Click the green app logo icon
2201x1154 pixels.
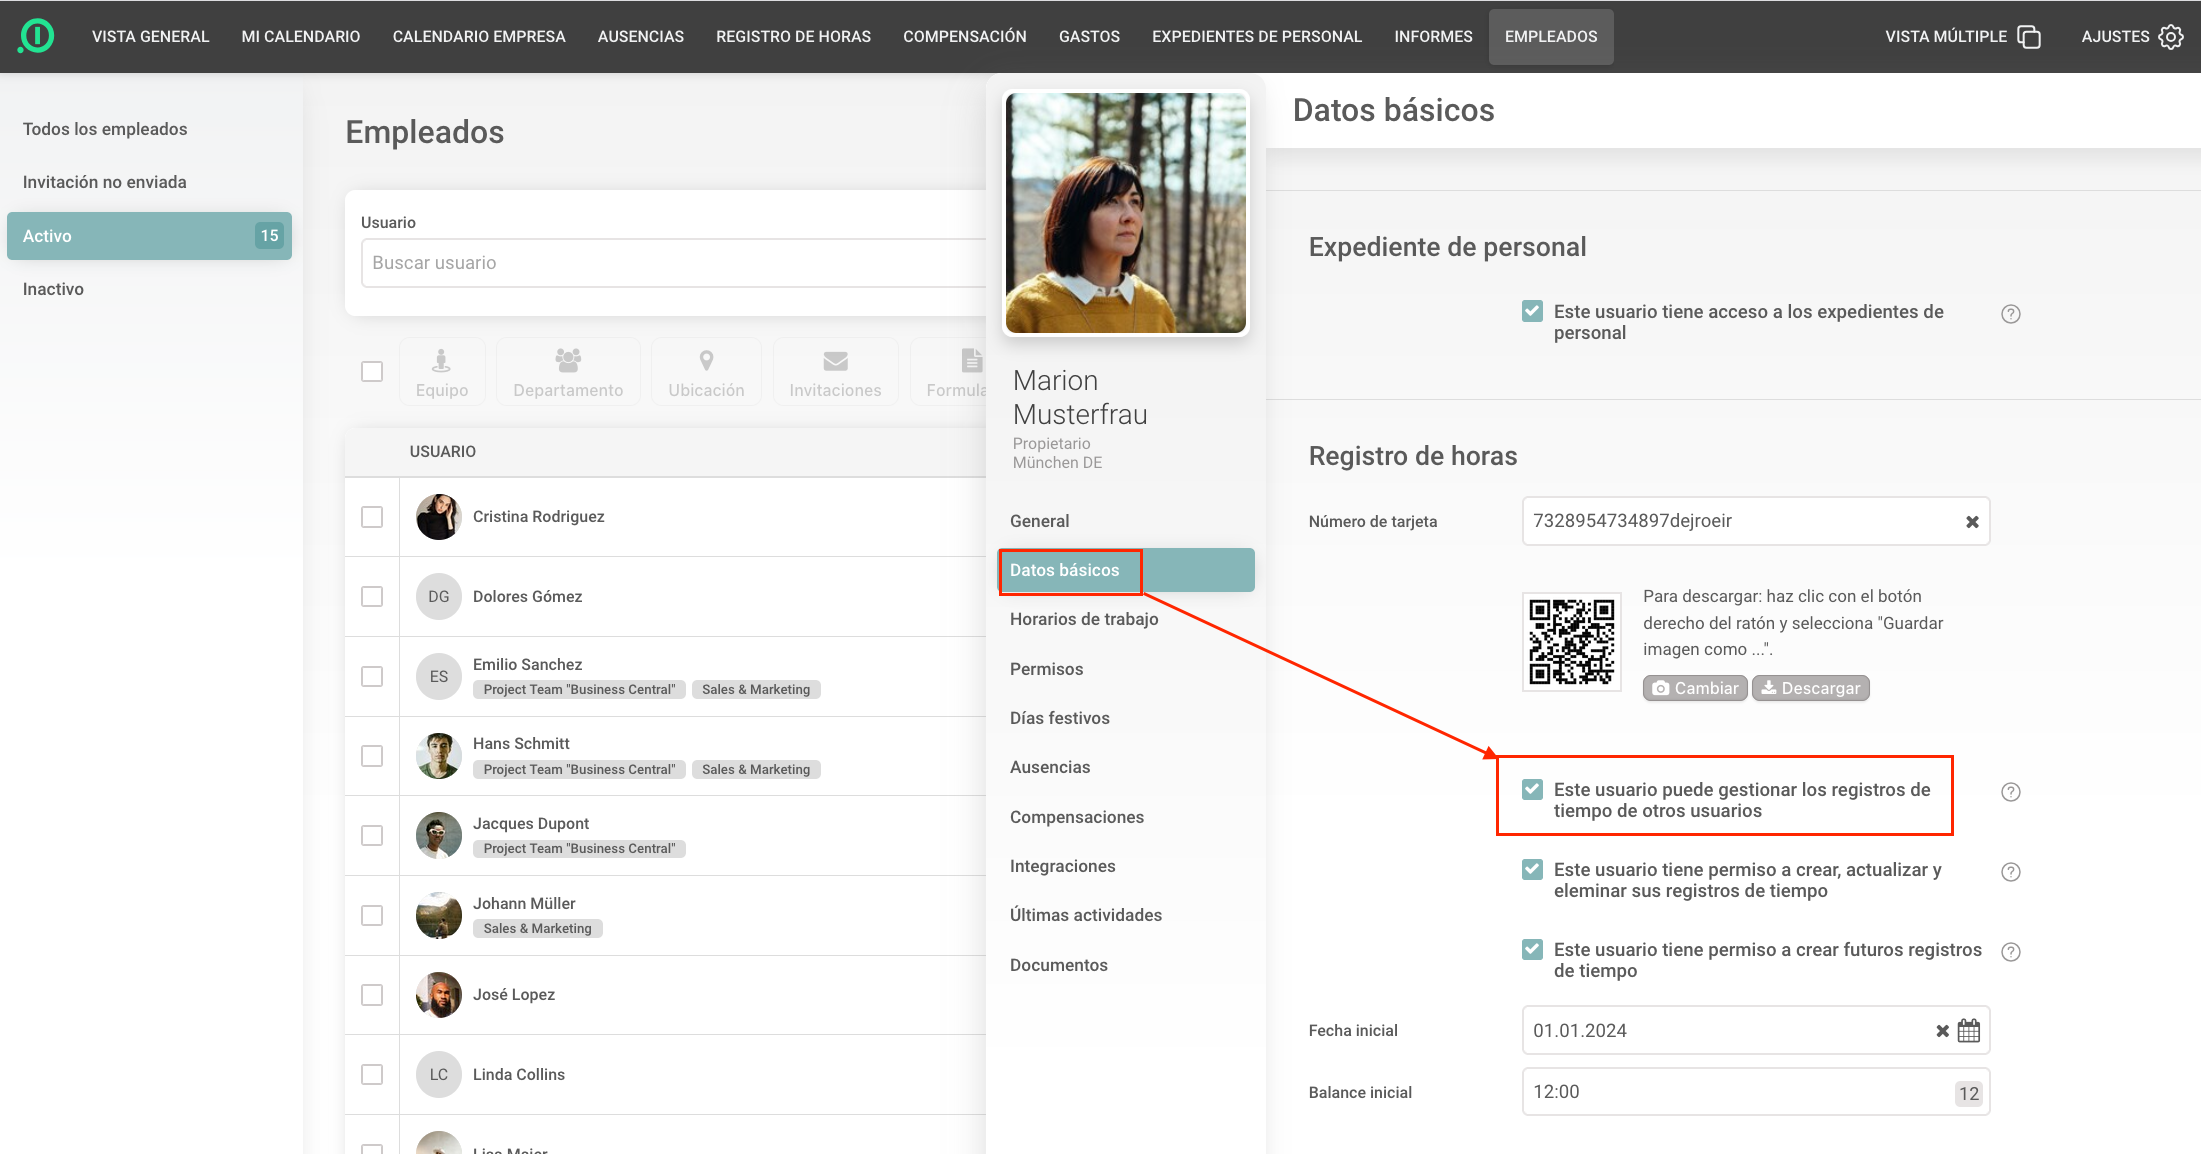[x=37, y=36]
